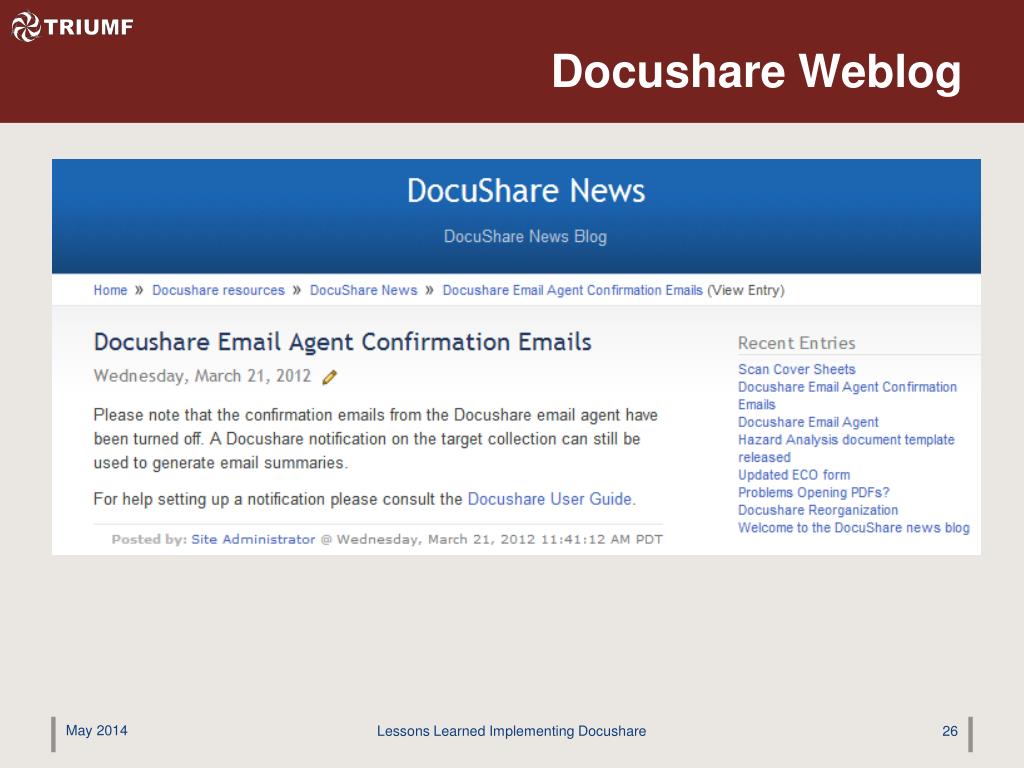Click the pencil edit icon beside the date
This screenshot has height=768, width=1024.
(x=330, y=377)
